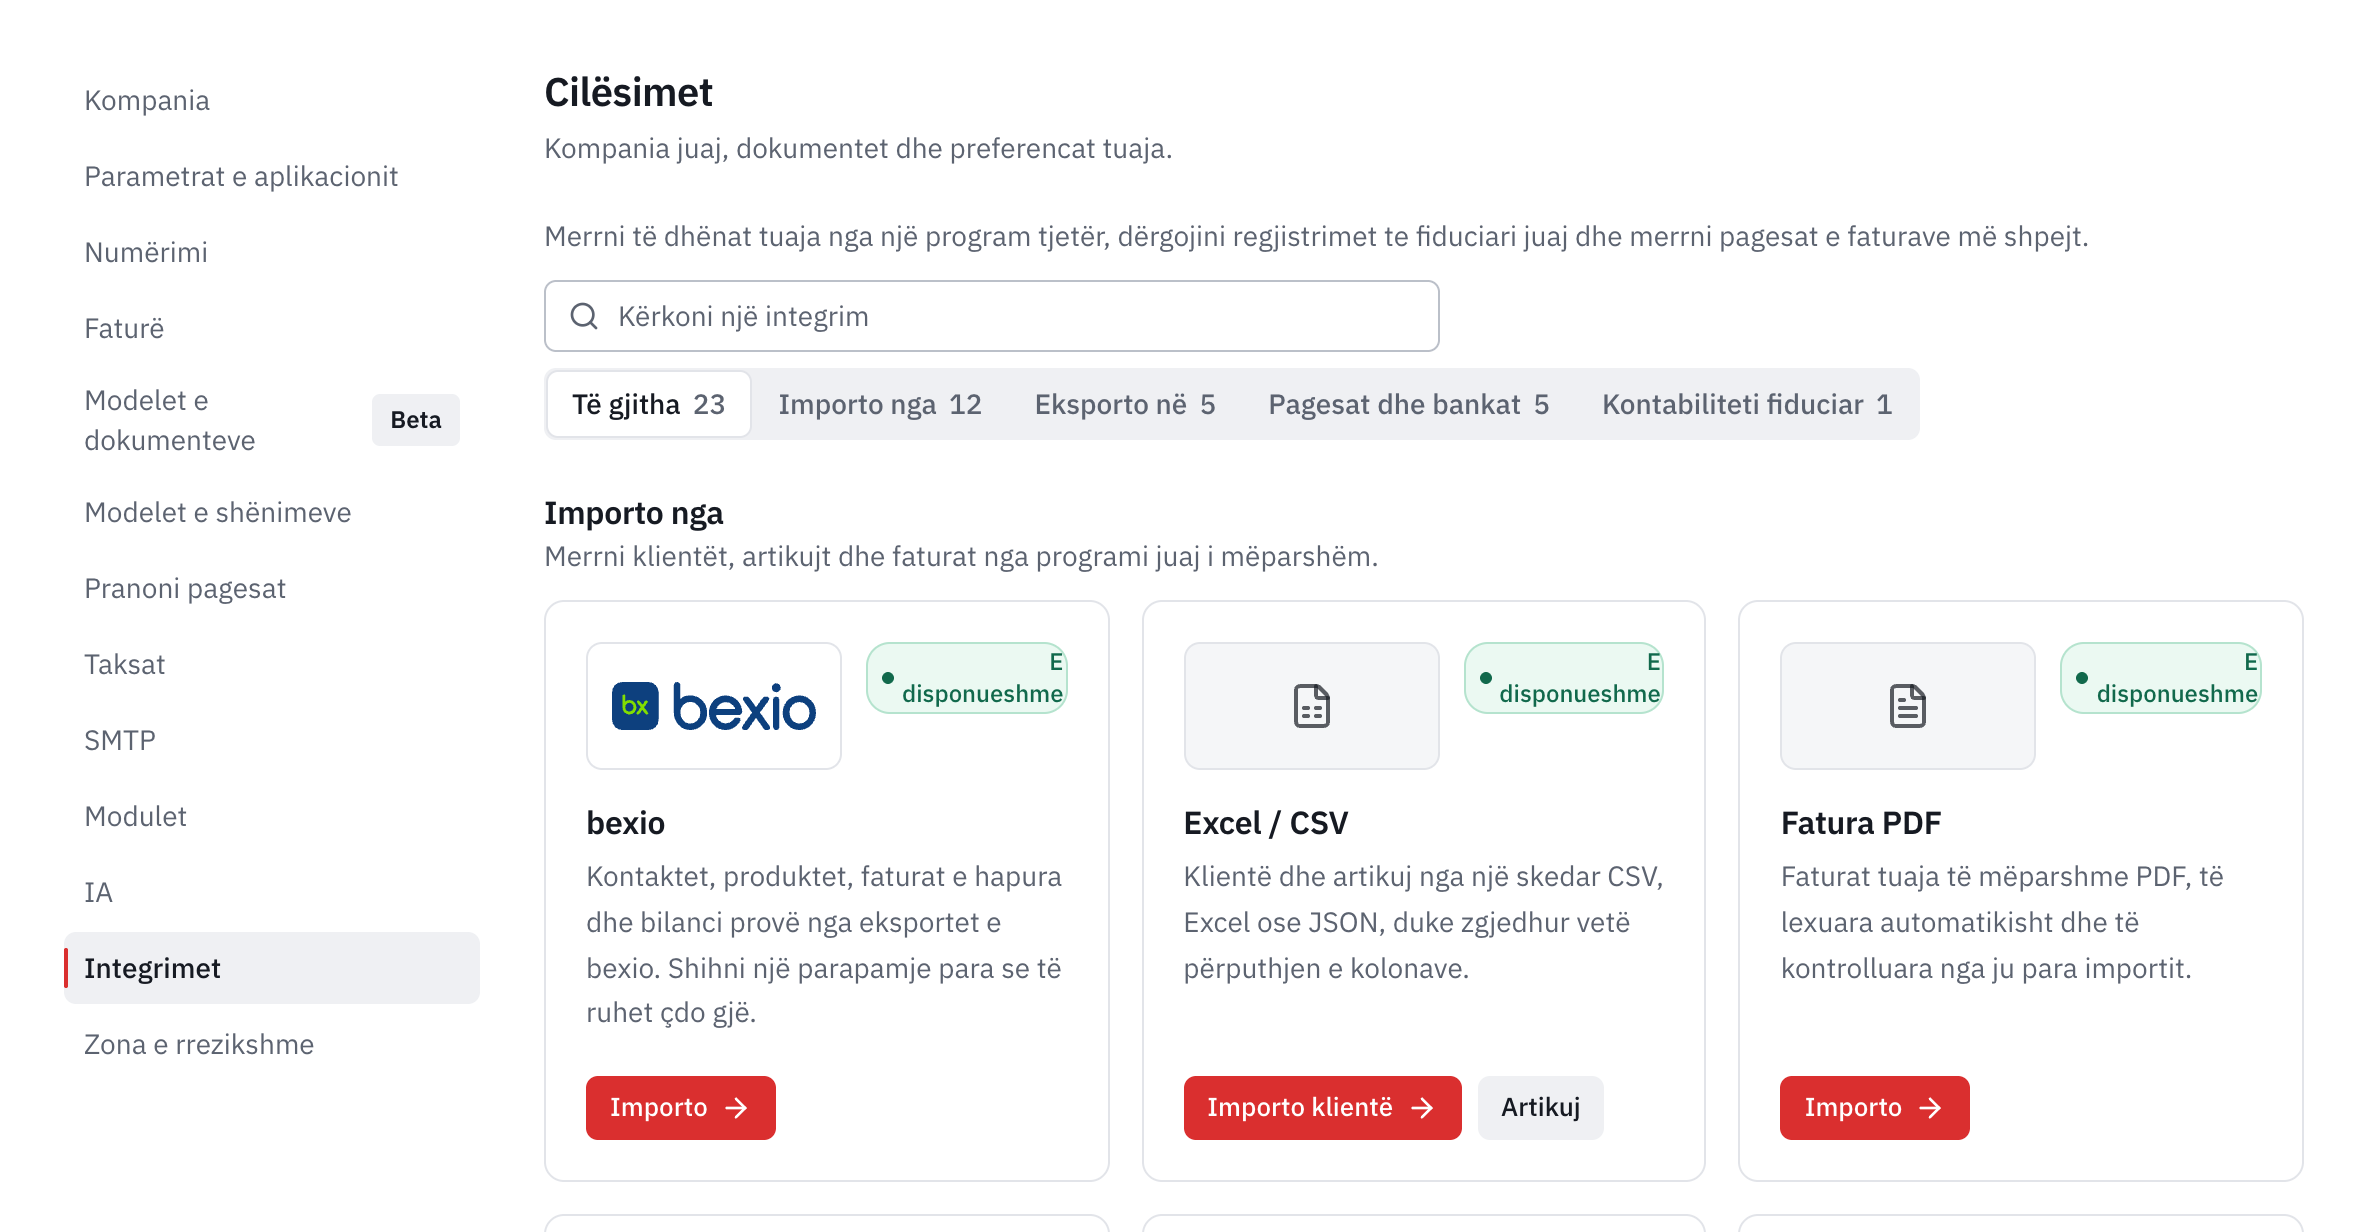
Task: Click the Cilësimet page heading
Action: pyautogui.click(x=629, y=92)
